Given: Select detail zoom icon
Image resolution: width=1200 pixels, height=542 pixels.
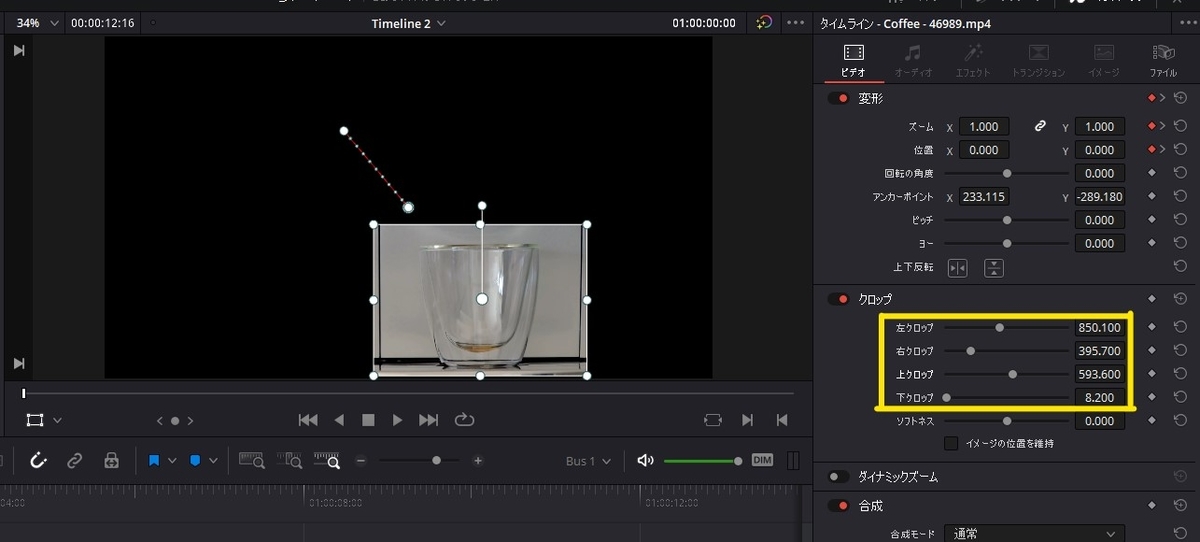Looking at the screenshot, I should 290,461.
